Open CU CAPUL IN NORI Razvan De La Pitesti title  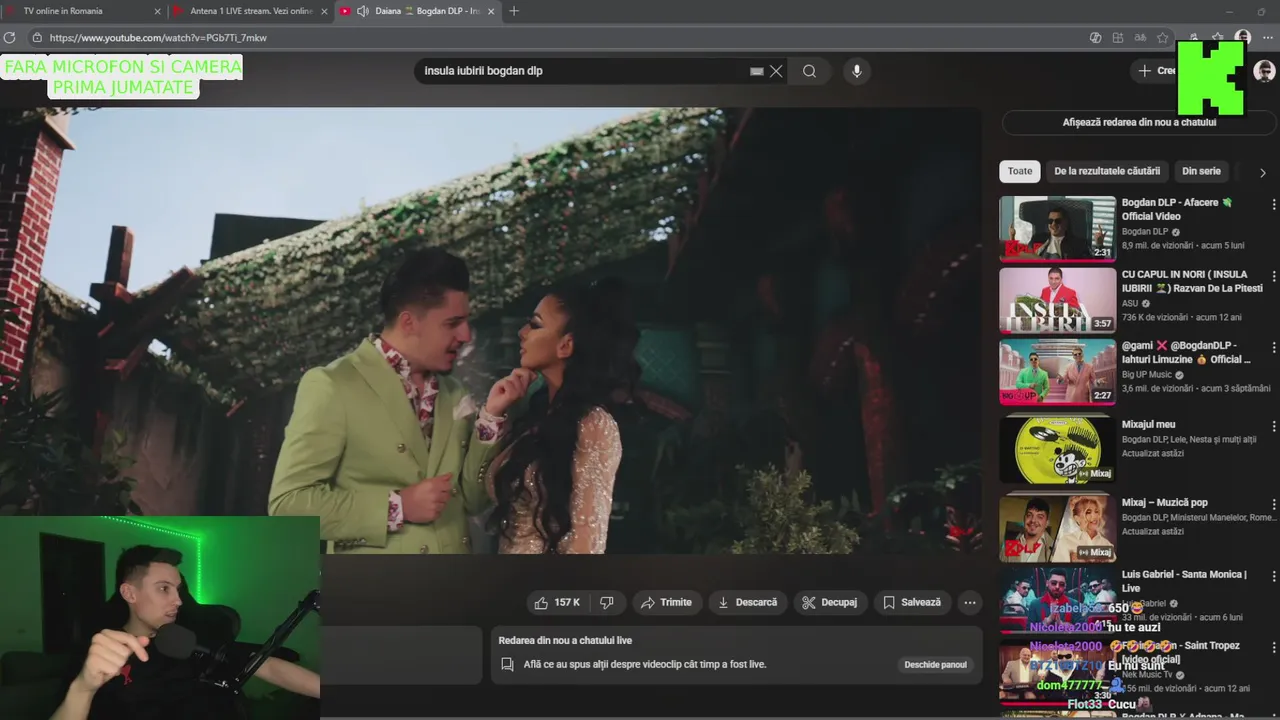pos(1192,281)
